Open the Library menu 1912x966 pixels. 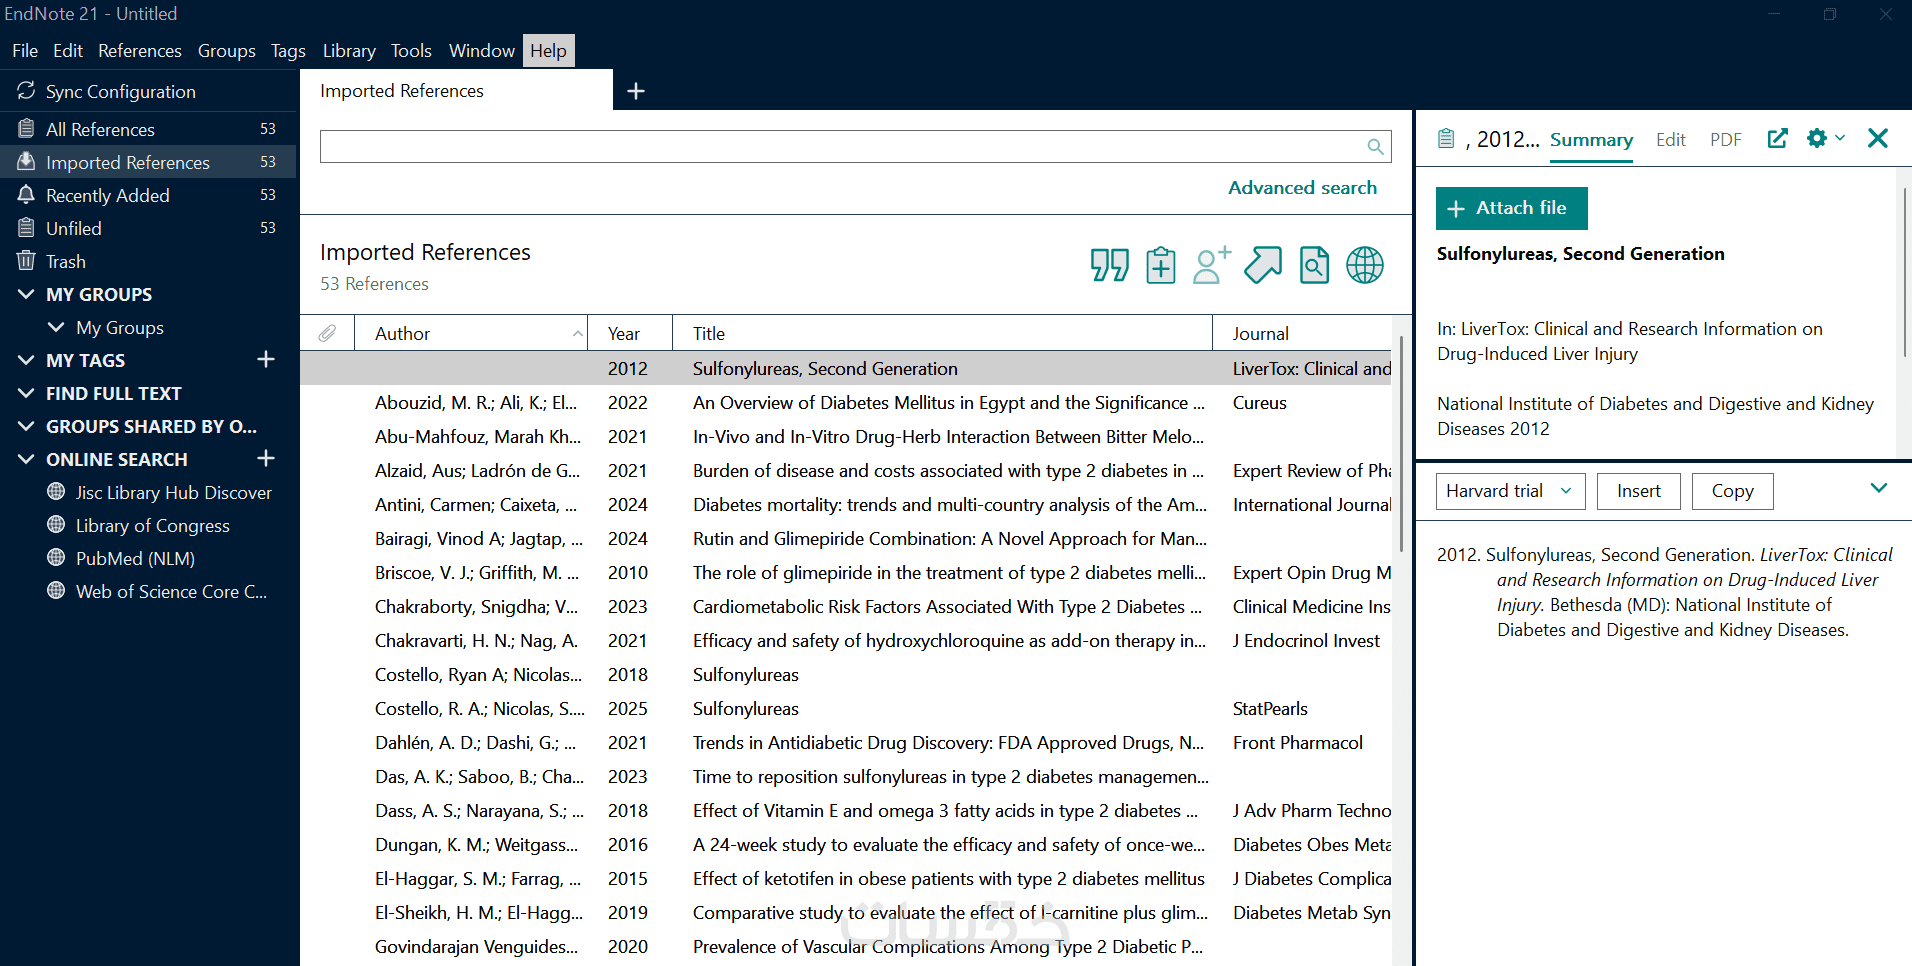[x=349, y=51]
